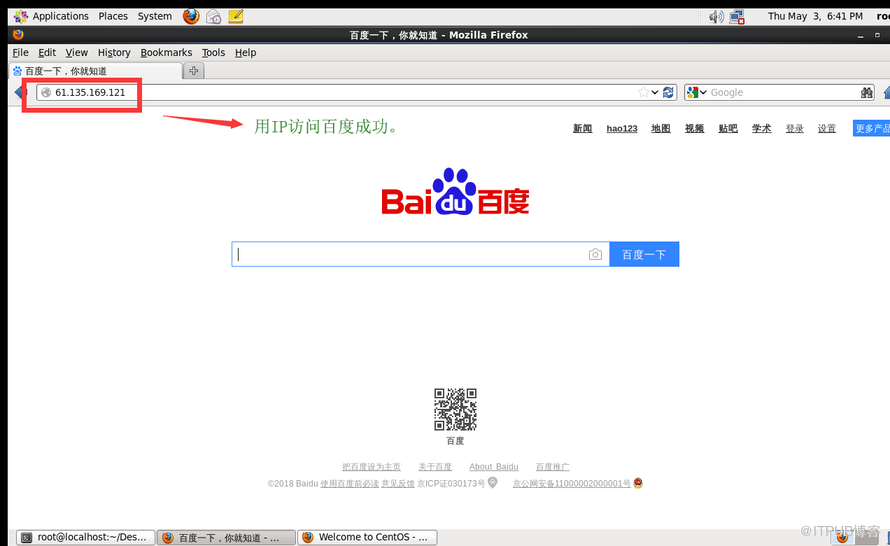
Task: Click the 把百度设为主页 link
Action: coord(371,467)
